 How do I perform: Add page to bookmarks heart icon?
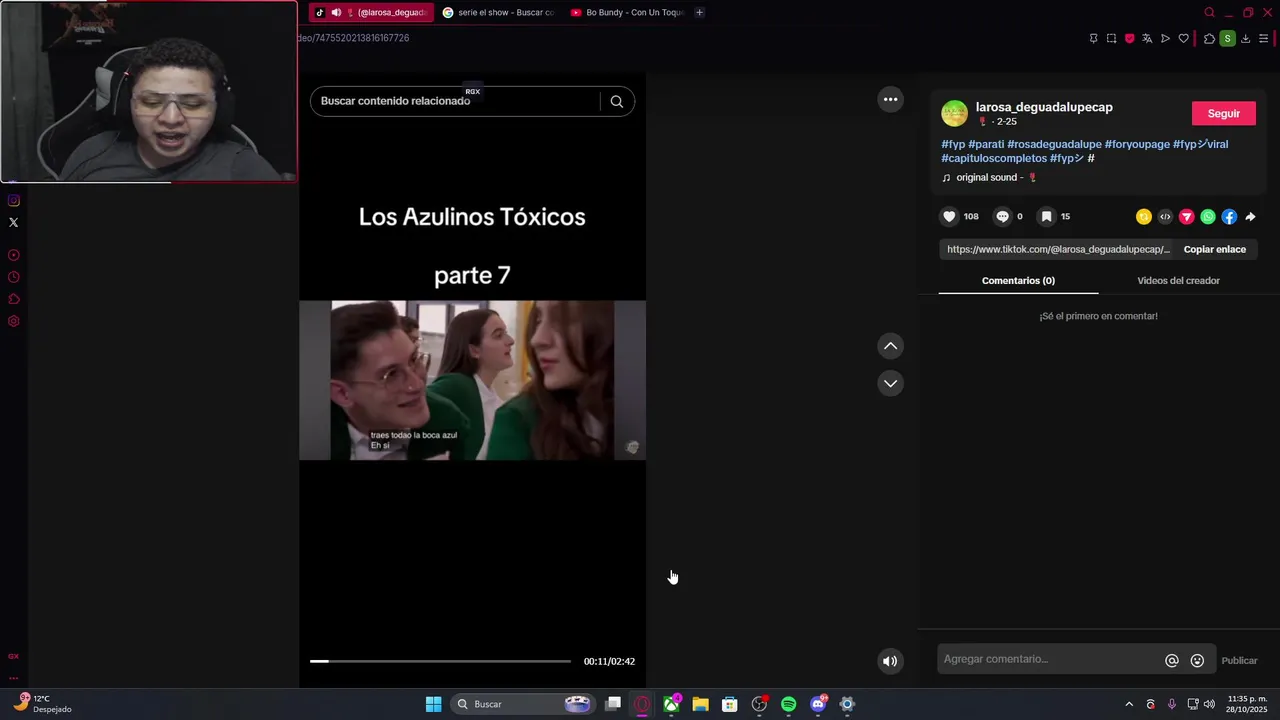click(x=1184, y=39)
